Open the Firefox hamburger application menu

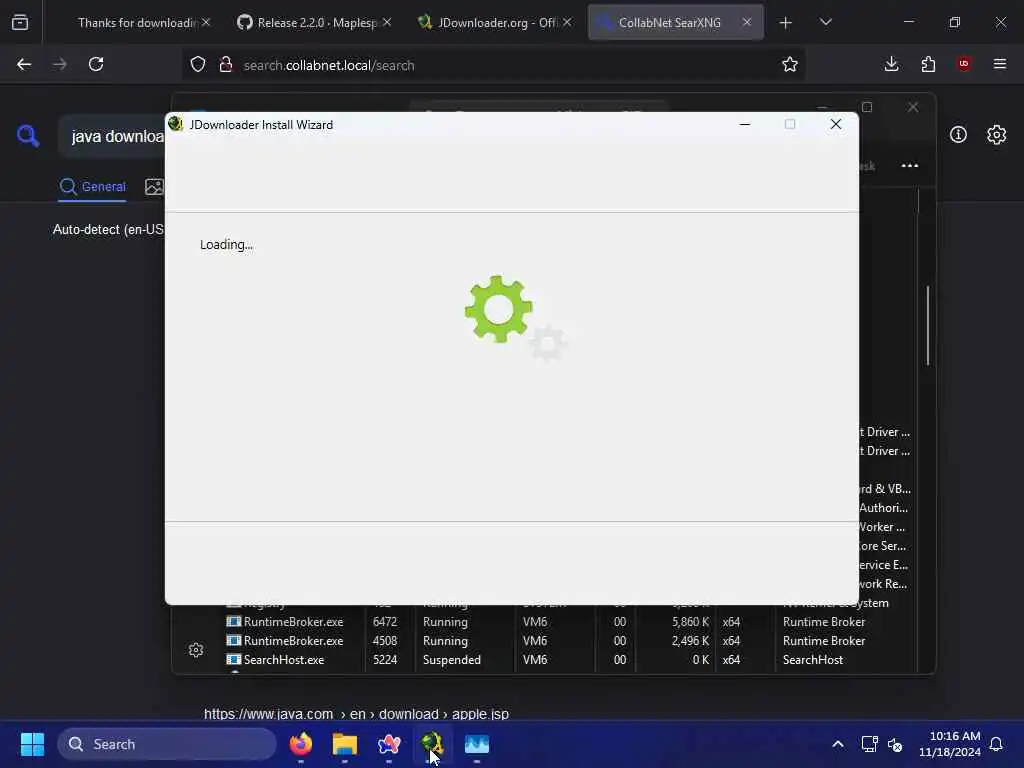(1000, 64)
